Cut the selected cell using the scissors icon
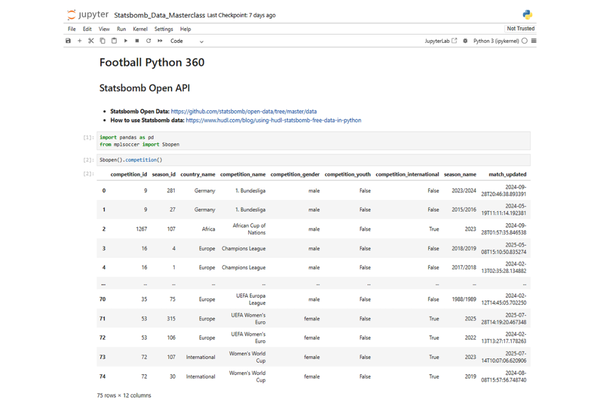Image resolution: width=600 pixels, height=411 pixels. click(91, 41)
